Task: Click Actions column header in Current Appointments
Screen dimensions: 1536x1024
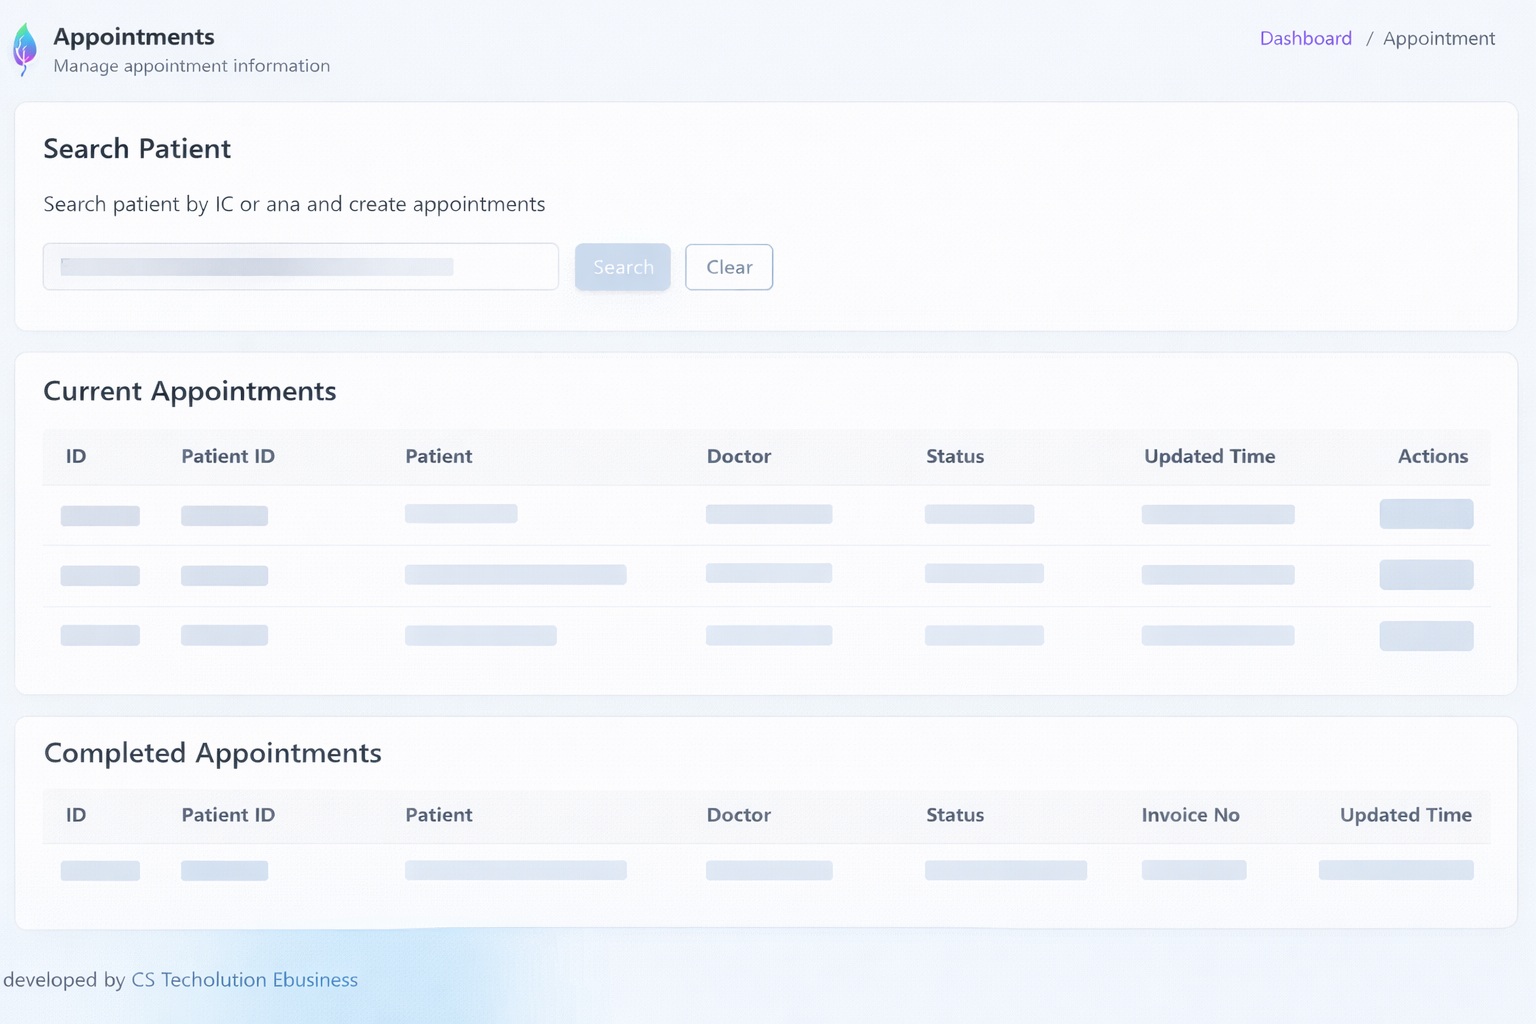Action: (1432, 456)
